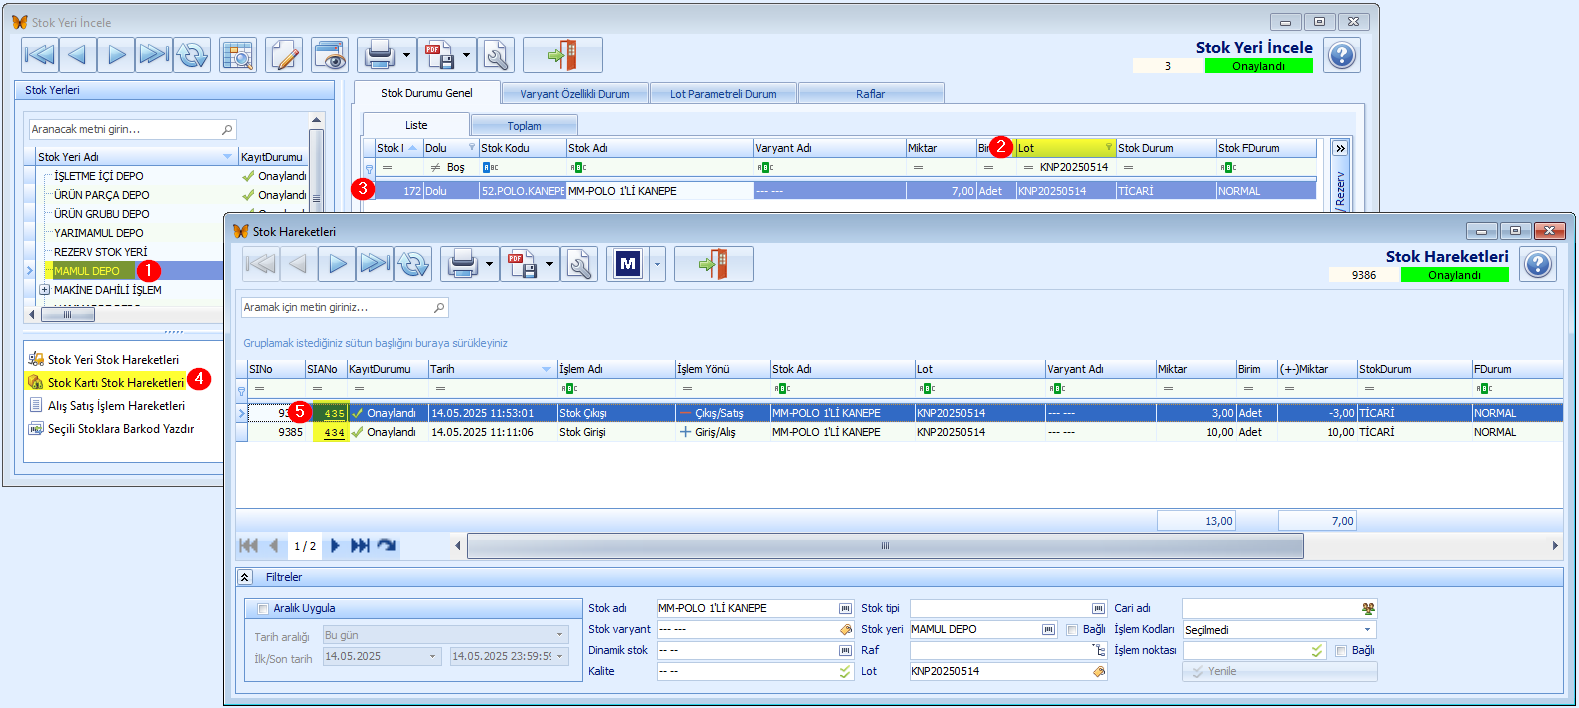Viewport: 1579px width, 708px height.
Task: Go to next record in Stok Yeri İncele toolbar
Action: click(x=116, y=55)
